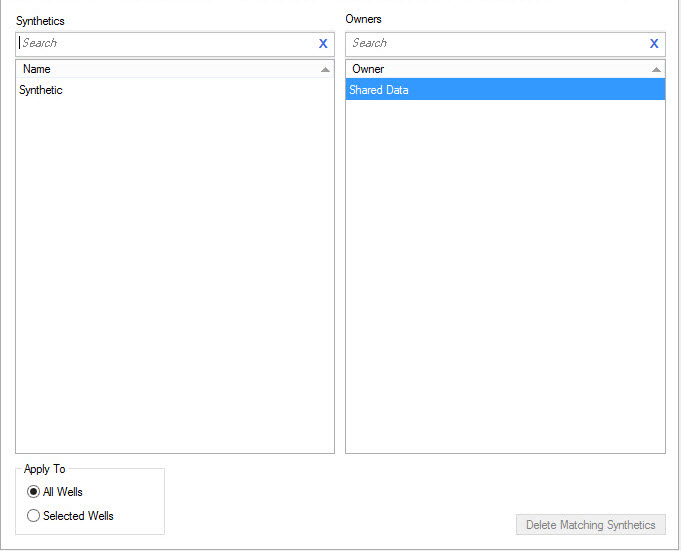Choose the Selected Wells radio button
The image size is (681, 551).
click(34, 516)
